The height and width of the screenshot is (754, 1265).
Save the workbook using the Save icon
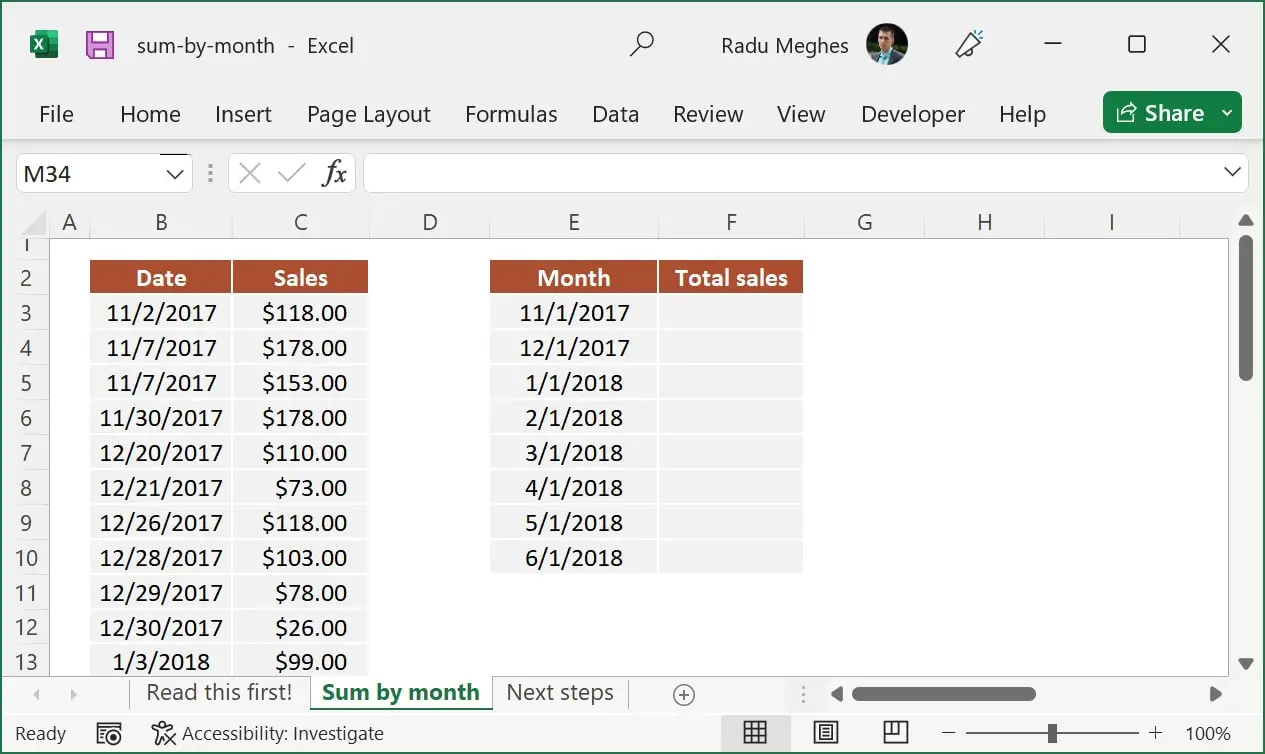pyautogui.click(x=98, y=44)
